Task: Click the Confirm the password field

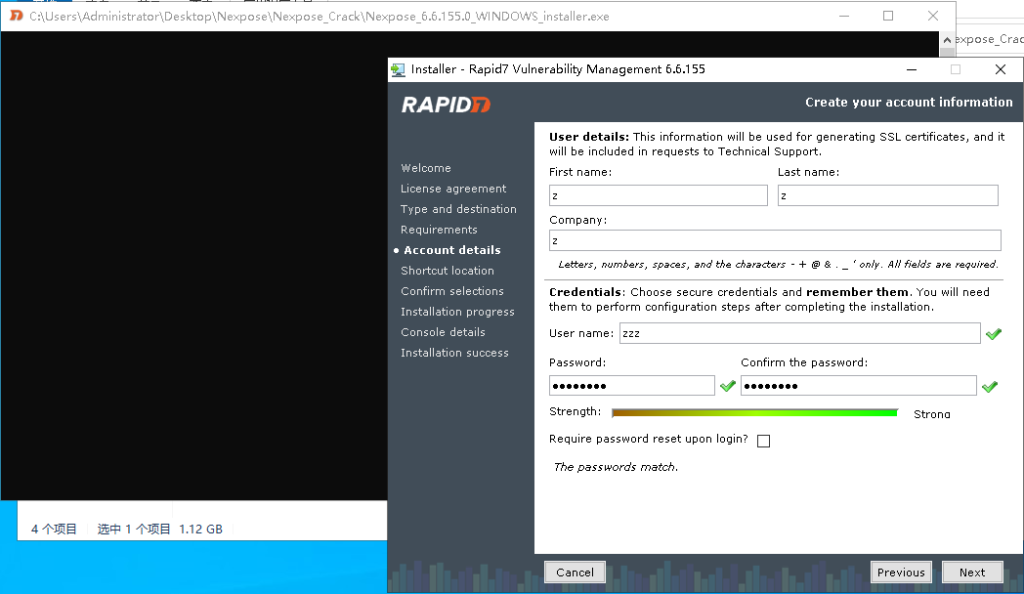Action: pos(858,386)
